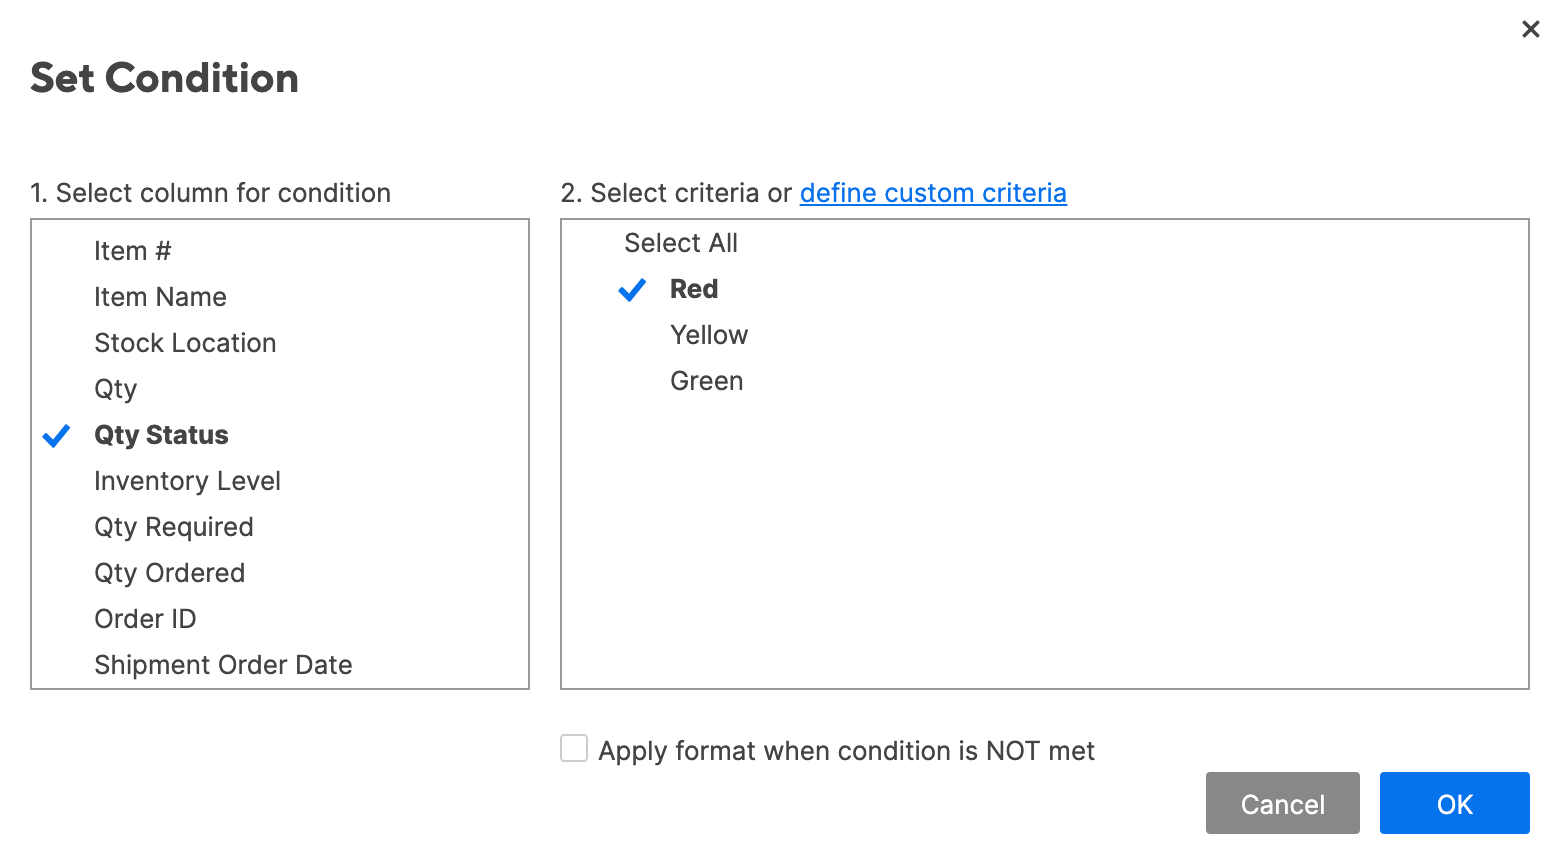Check the Green criteria option
This screenshot has width=1558, height=868.
[706, 381]
